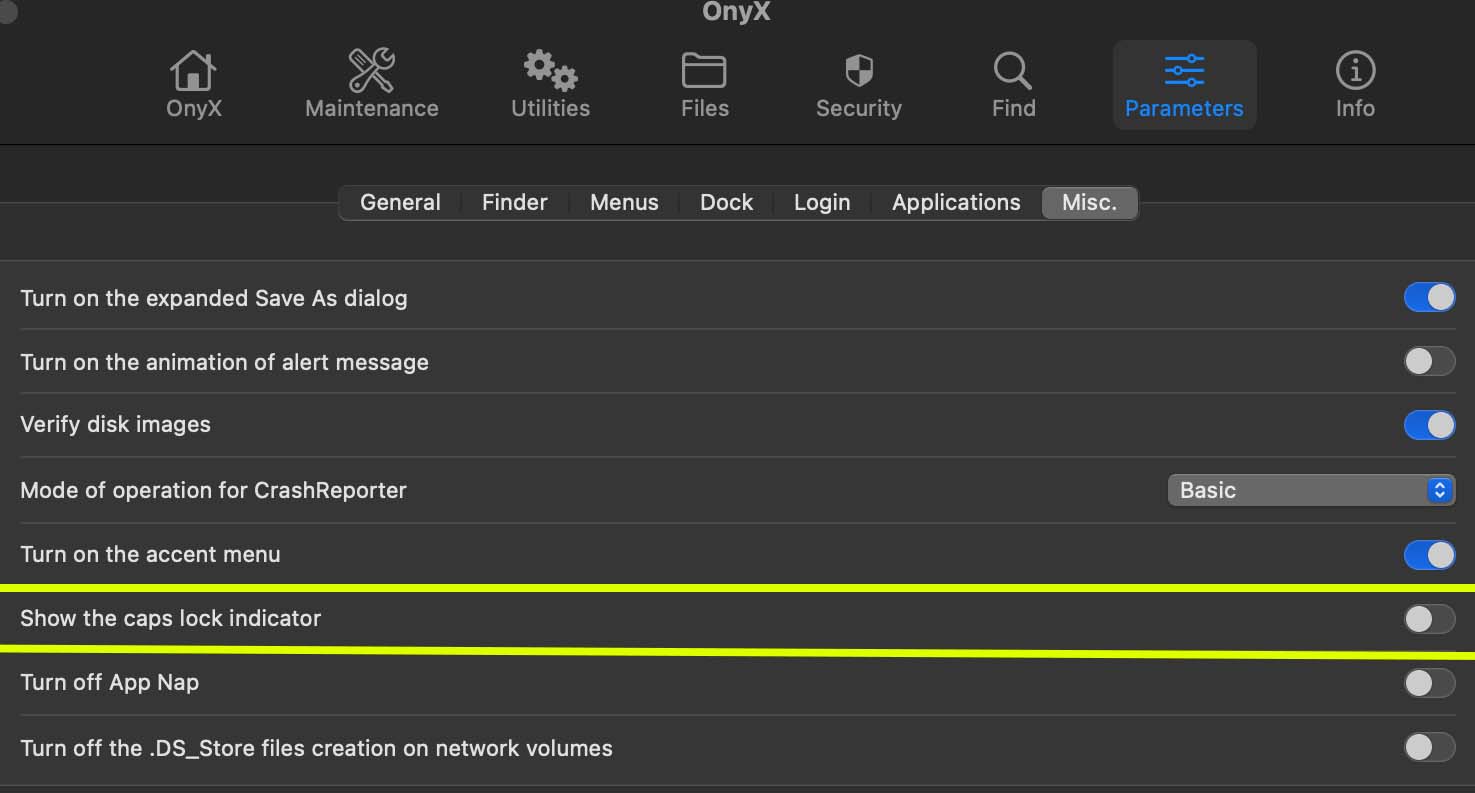The height and width of the screenshot is (793, 1475).
Task: Go to the Utilities gears icon
Action: coord(550,72)
